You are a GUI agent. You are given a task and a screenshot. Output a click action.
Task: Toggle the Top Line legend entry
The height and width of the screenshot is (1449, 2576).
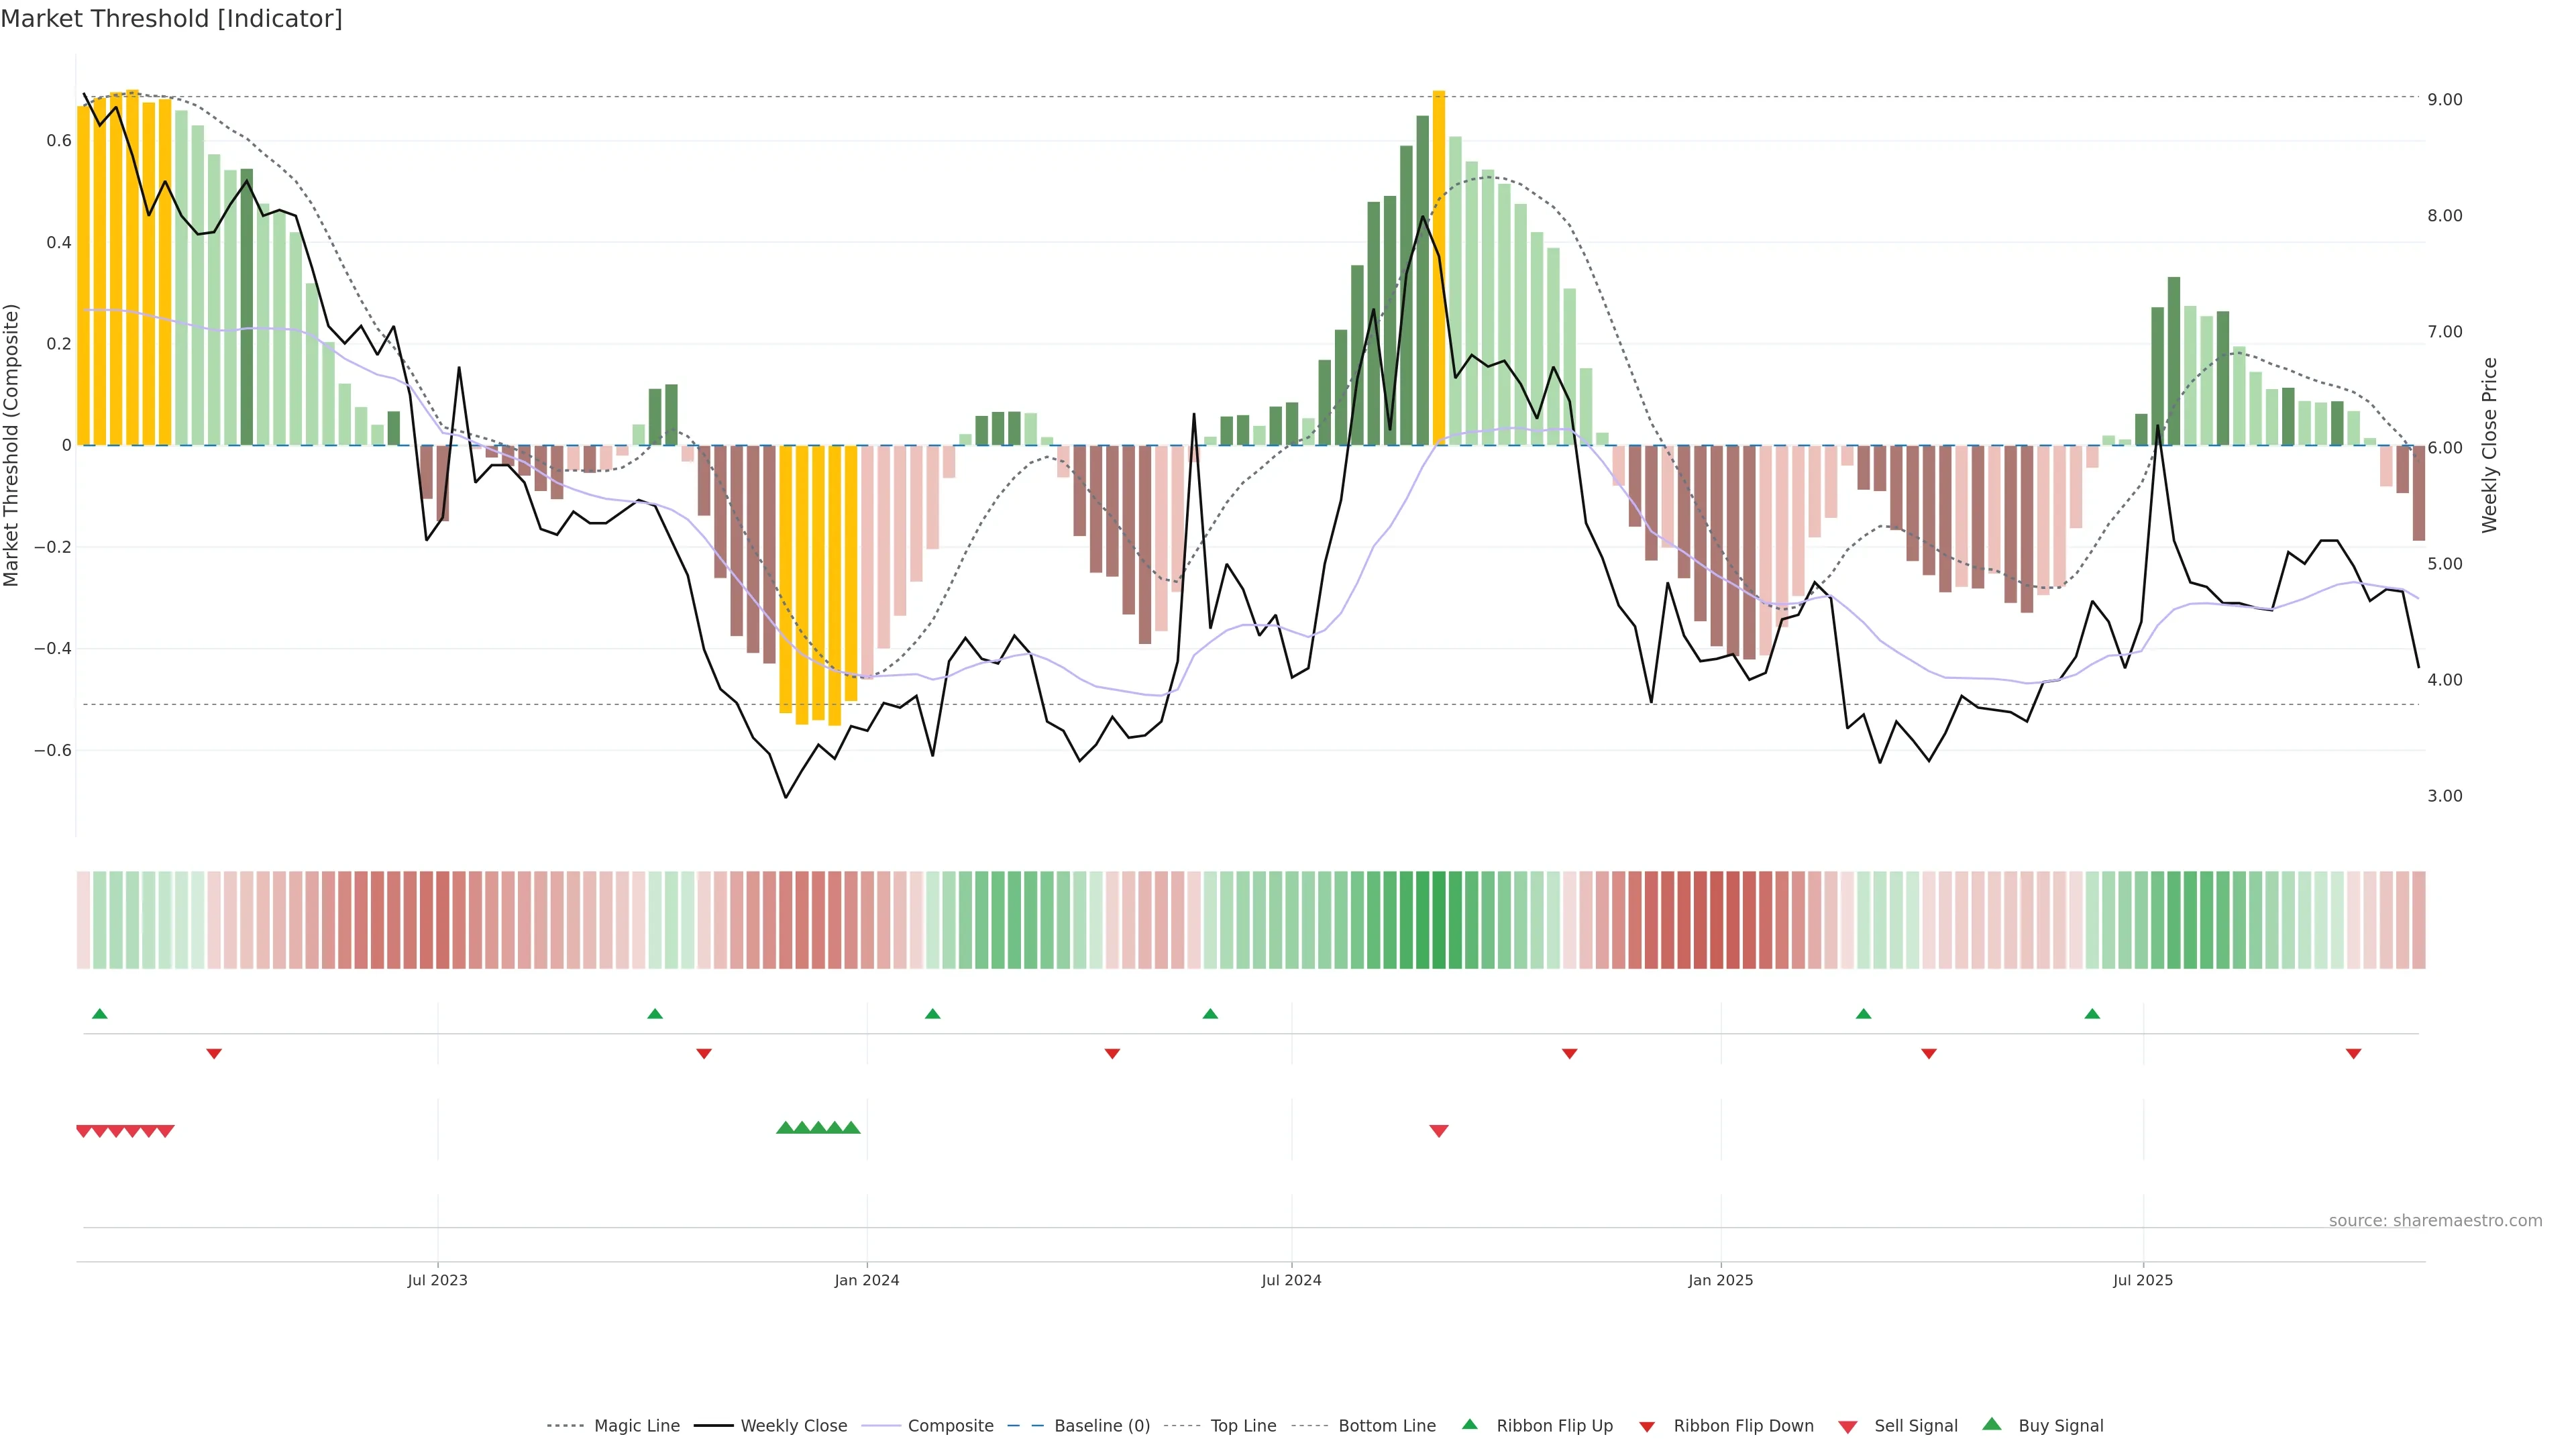click(x=1243, y=1426)
